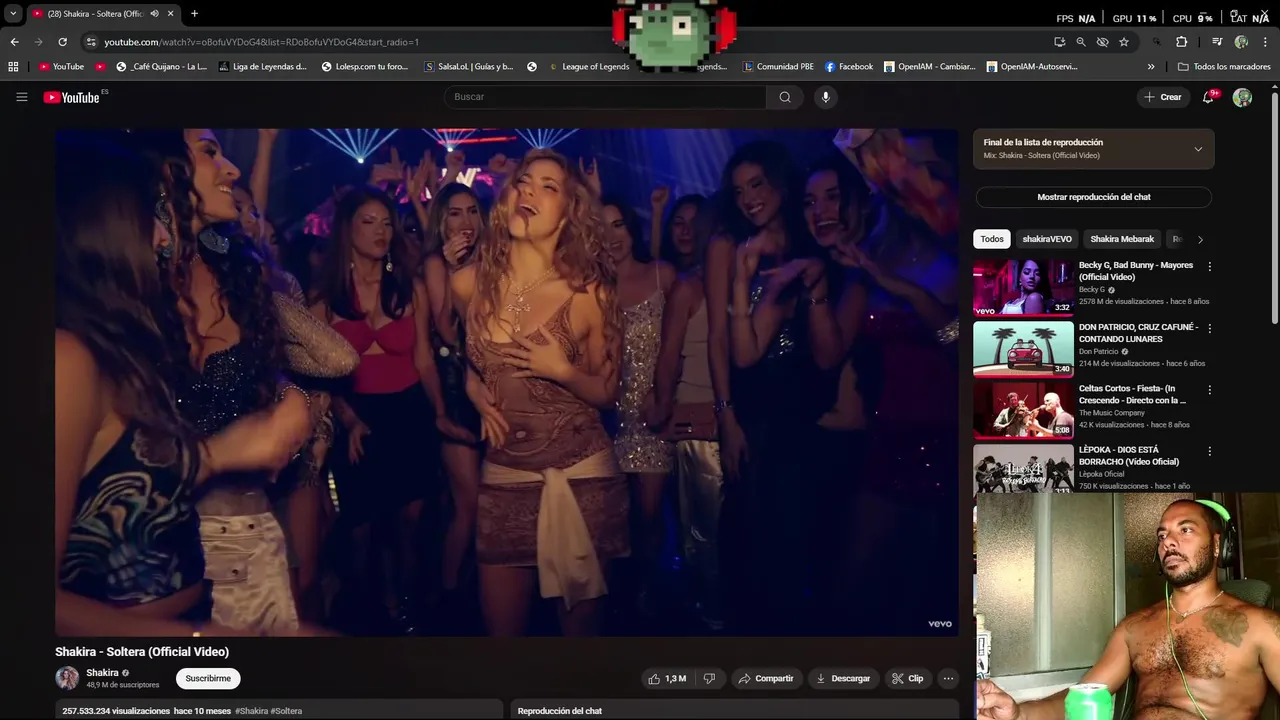Open Chrome three-dot menu
The image size is (1280, 720).
(x=1264, y=42)
